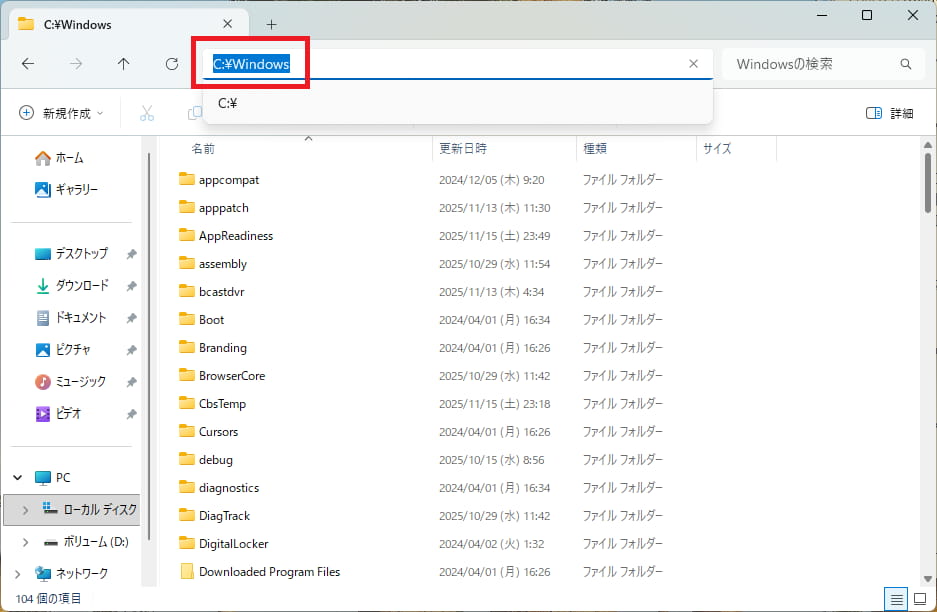Expand the ローカル ディスク tree node
Viewport: 937px width, 612px height.
pos(26,510)
